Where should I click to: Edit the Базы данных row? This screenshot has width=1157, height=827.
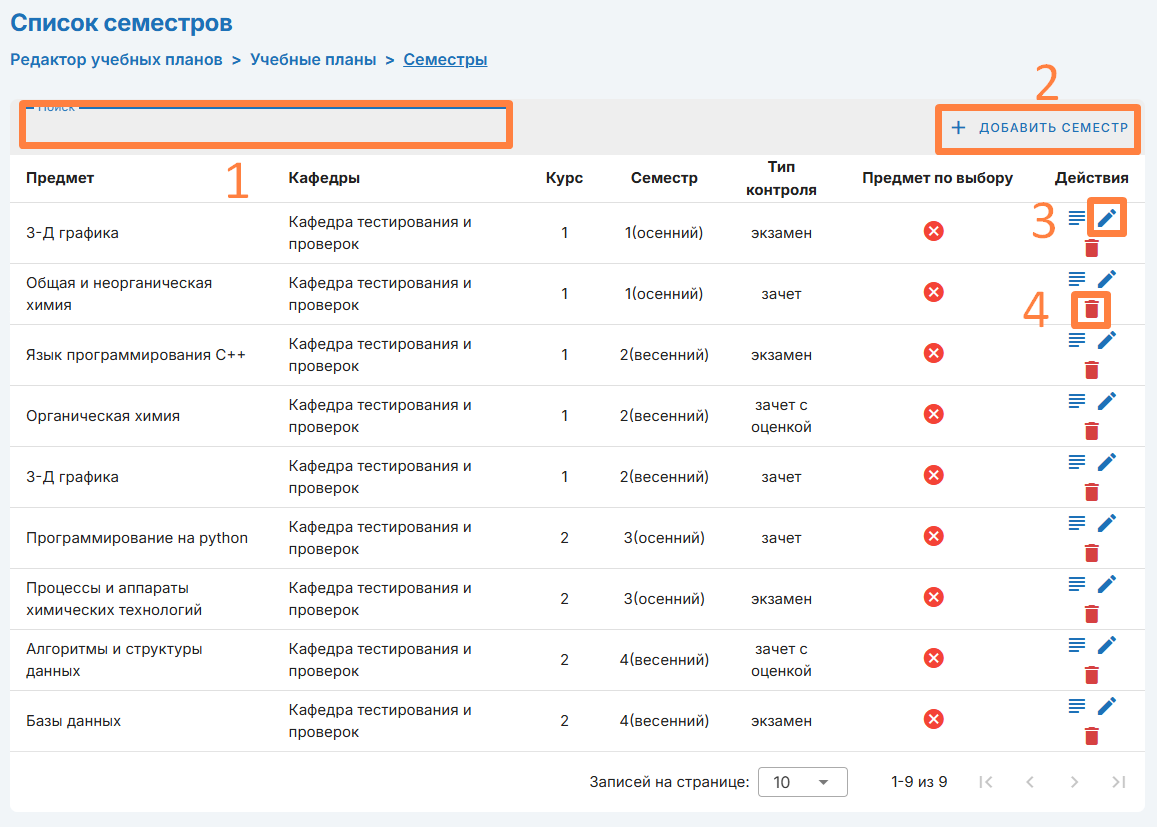point(1106,706)
